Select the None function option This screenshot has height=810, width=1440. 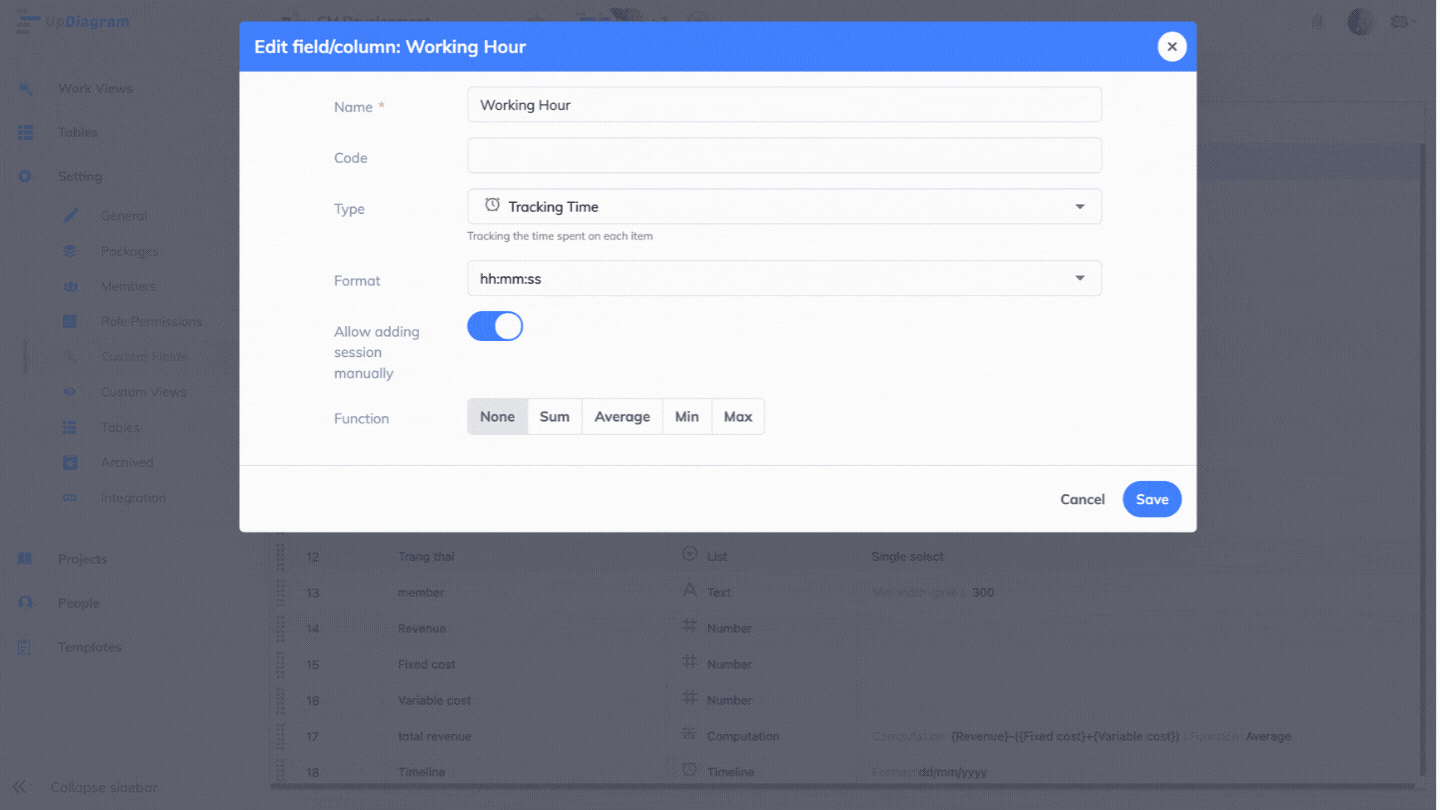497,417
